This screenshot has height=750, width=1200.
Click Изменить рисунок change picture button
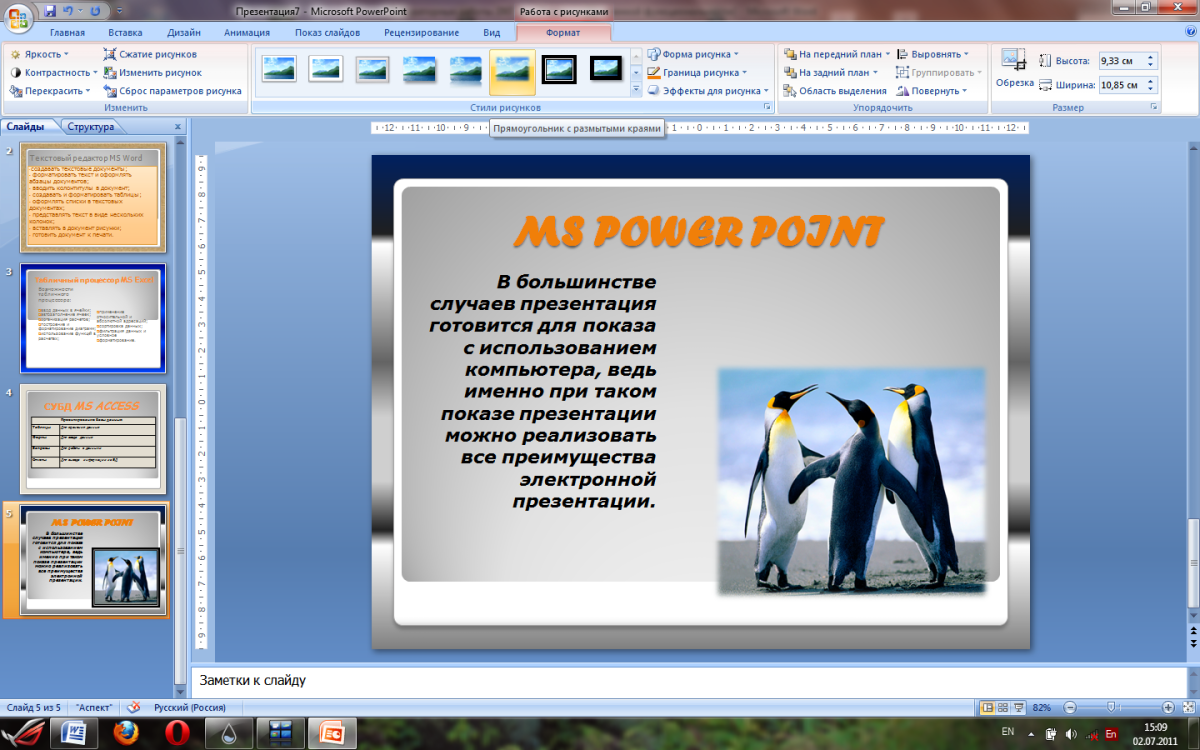[x=159, y=73]
